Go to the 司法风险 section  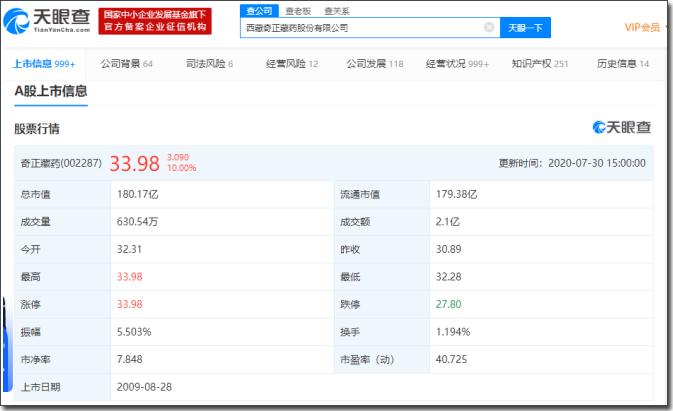(x=209, y=64)
